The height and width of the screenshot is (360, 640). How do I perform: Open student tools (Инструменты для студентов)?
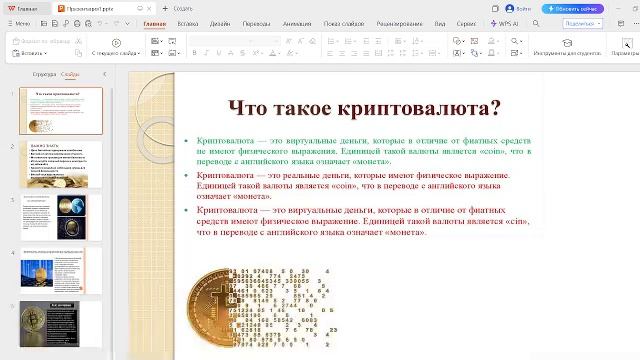[x=567, y=47]
